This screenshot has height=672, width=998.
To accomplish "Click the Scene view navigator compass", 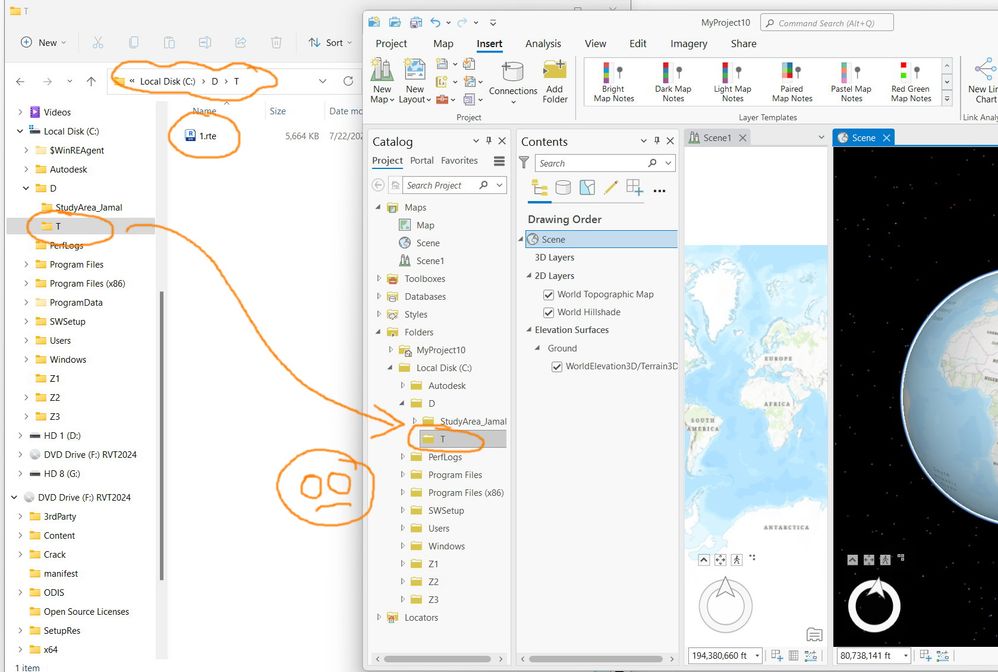I will click(875, 606).
